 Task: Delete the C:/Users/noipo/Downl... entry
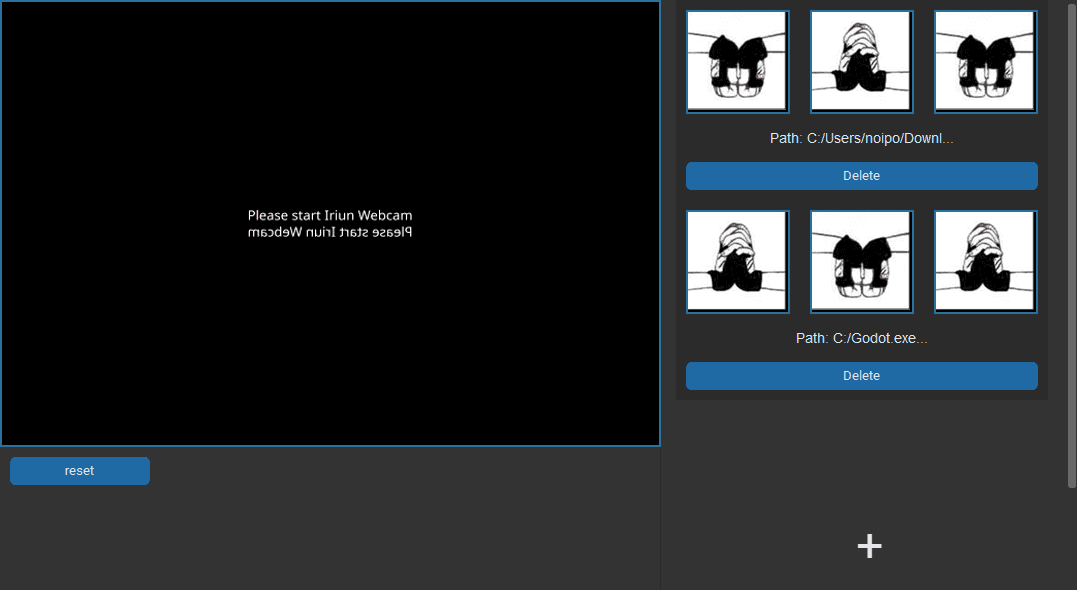coord(861,176)
